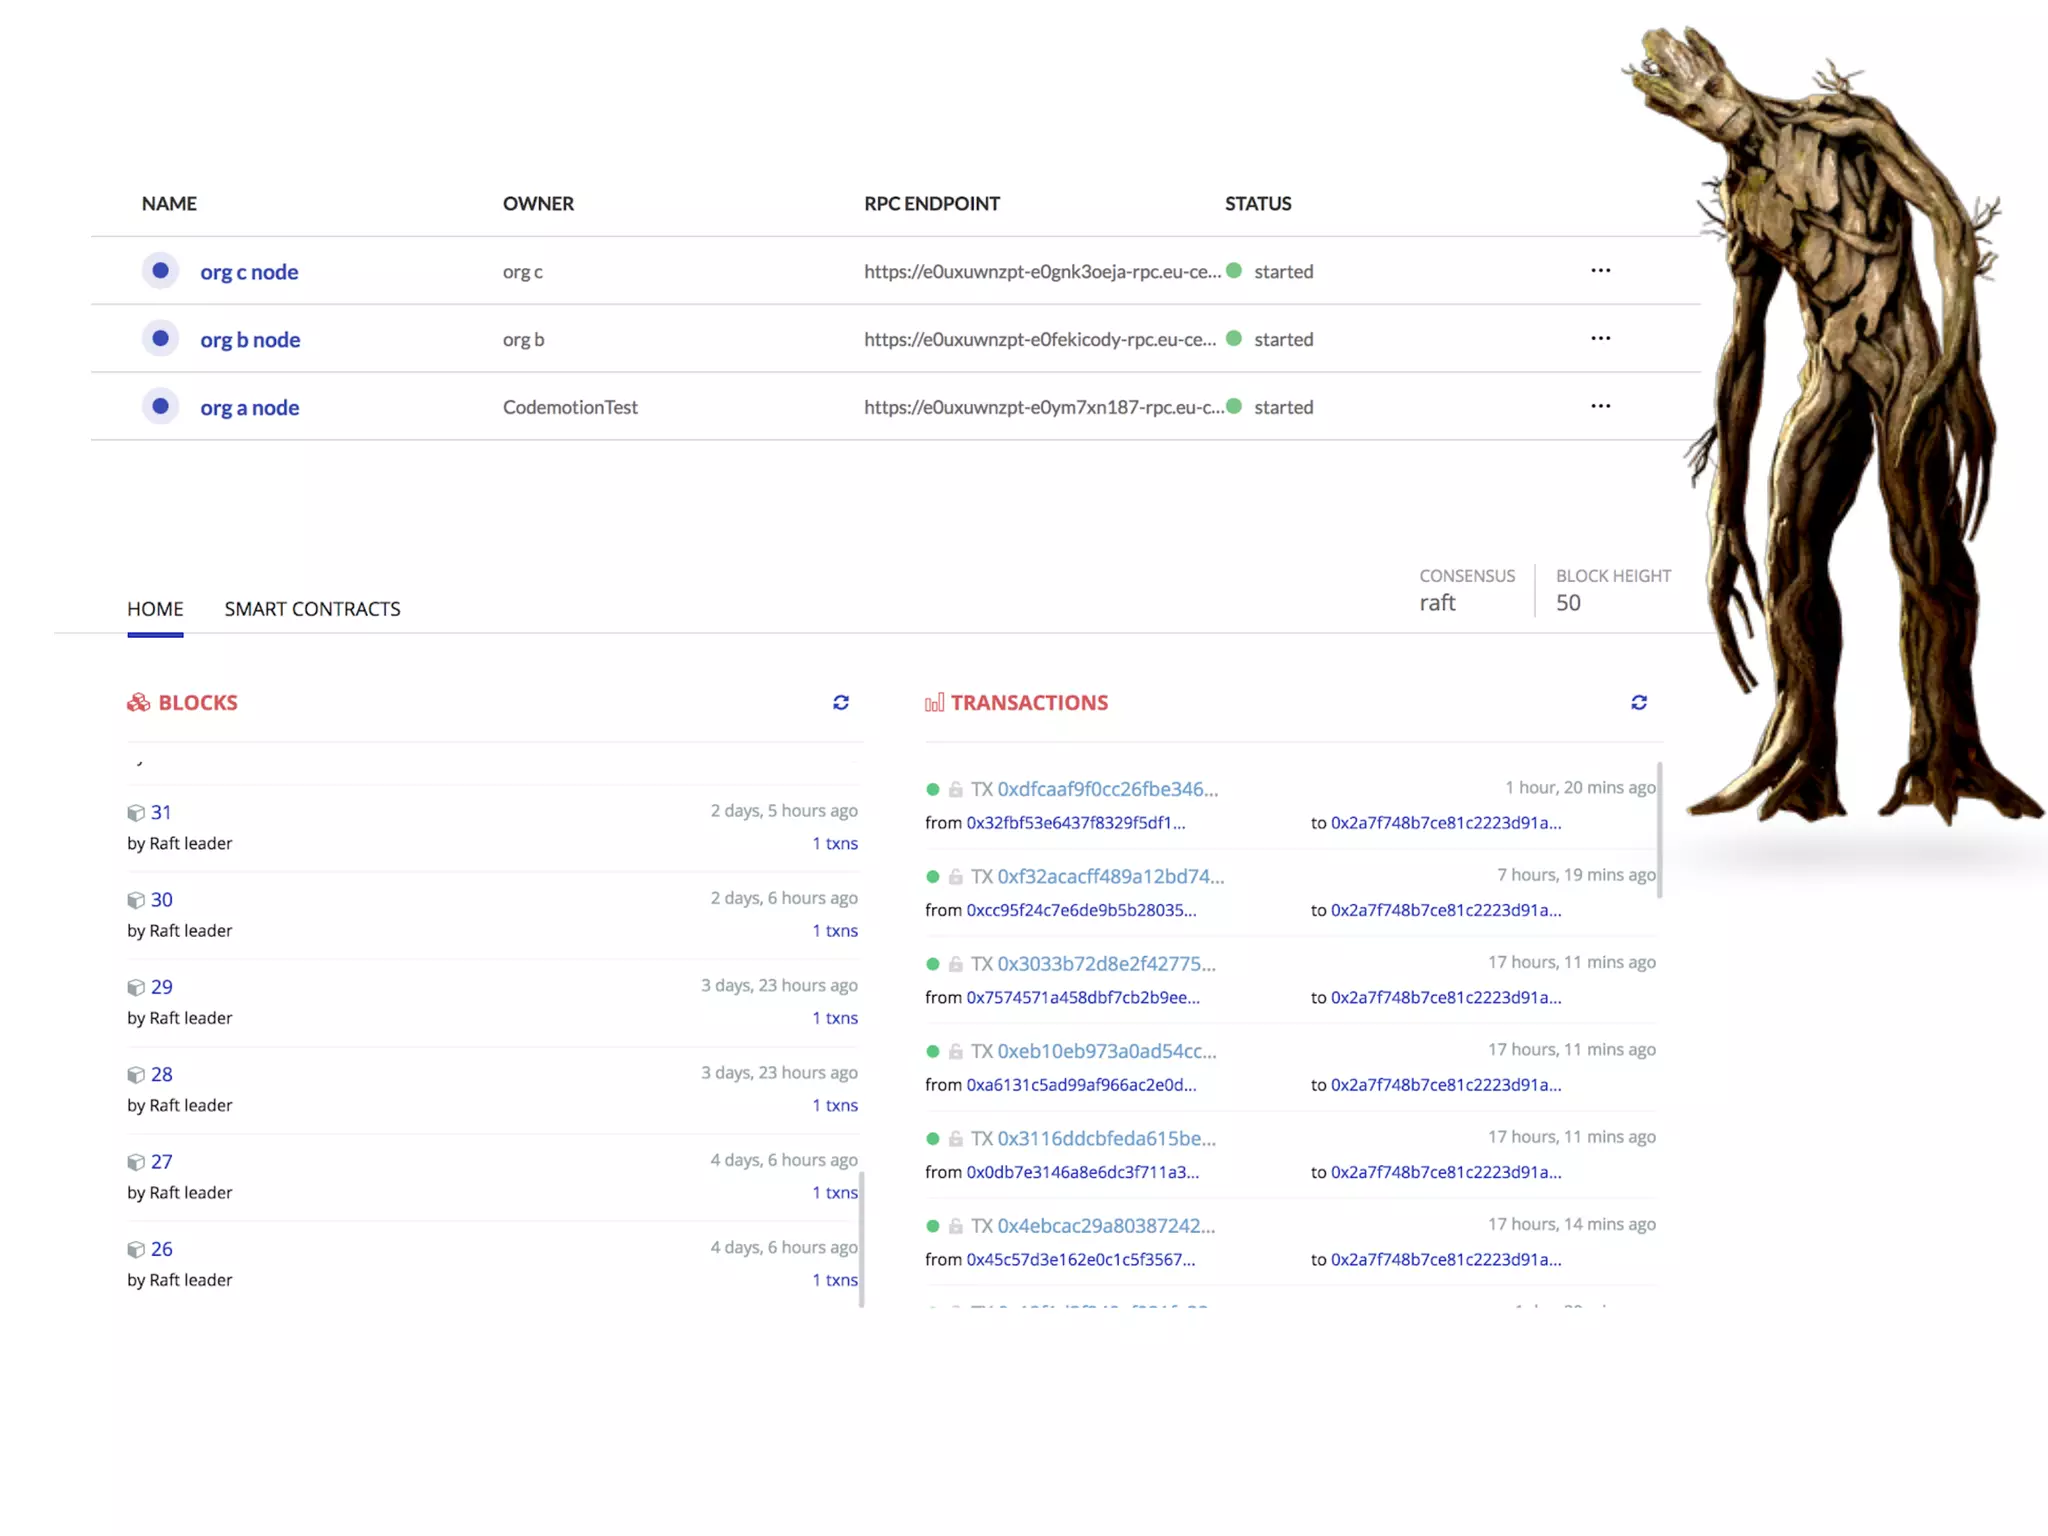Screen dimensions: 2048x1536
Task: Click the Blocks list scrollbar
Action: [861, 1240]
